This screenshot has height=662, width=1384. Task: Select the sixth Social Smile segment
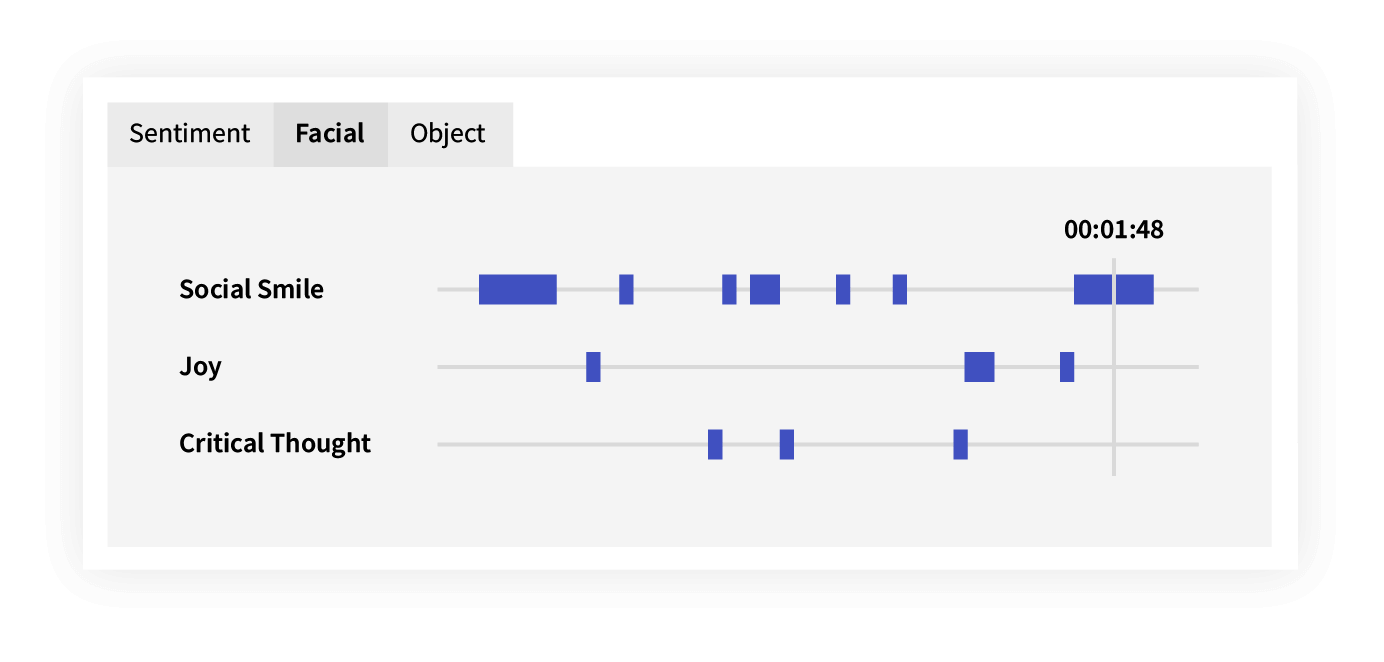click(900, 289)
